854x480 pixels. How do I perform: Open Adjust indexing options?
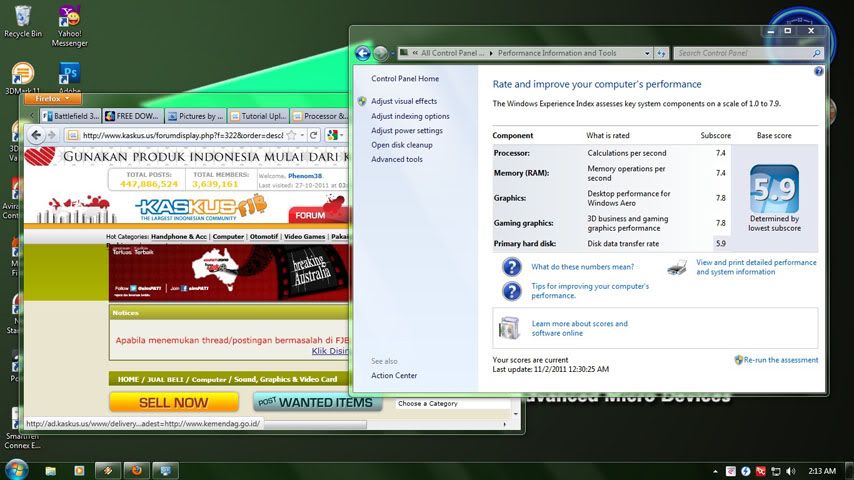[x=410, y=116]
